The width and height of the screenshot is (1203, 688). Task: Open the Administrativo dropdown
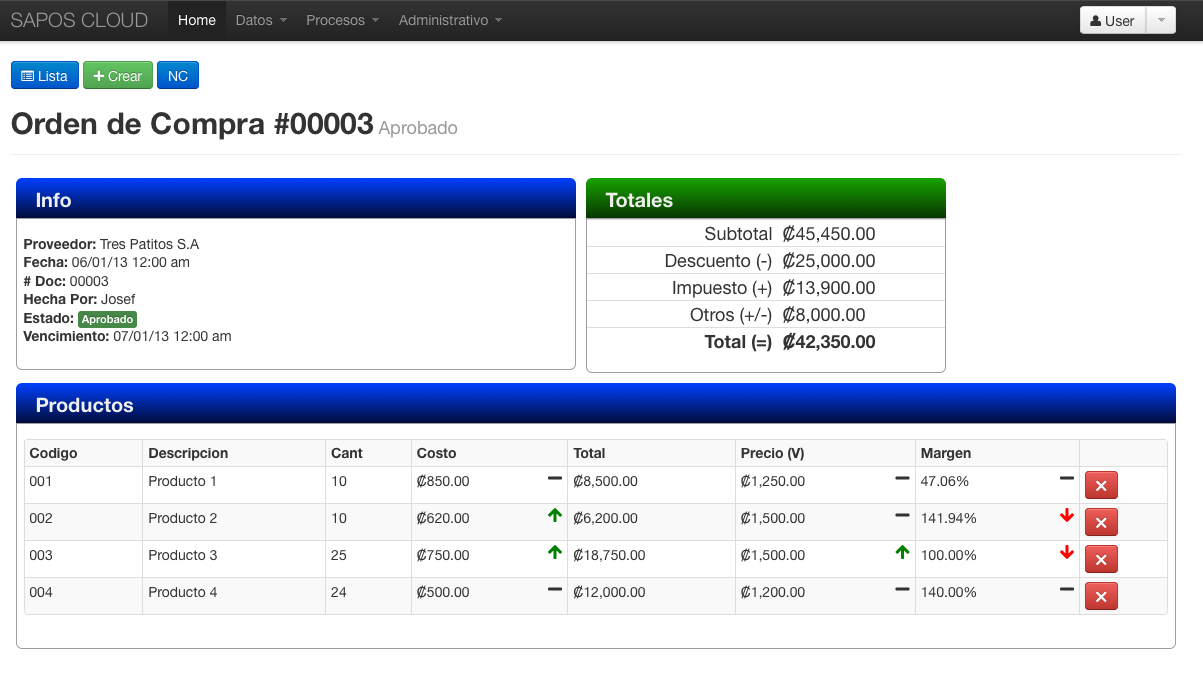[x=450, y=20]
